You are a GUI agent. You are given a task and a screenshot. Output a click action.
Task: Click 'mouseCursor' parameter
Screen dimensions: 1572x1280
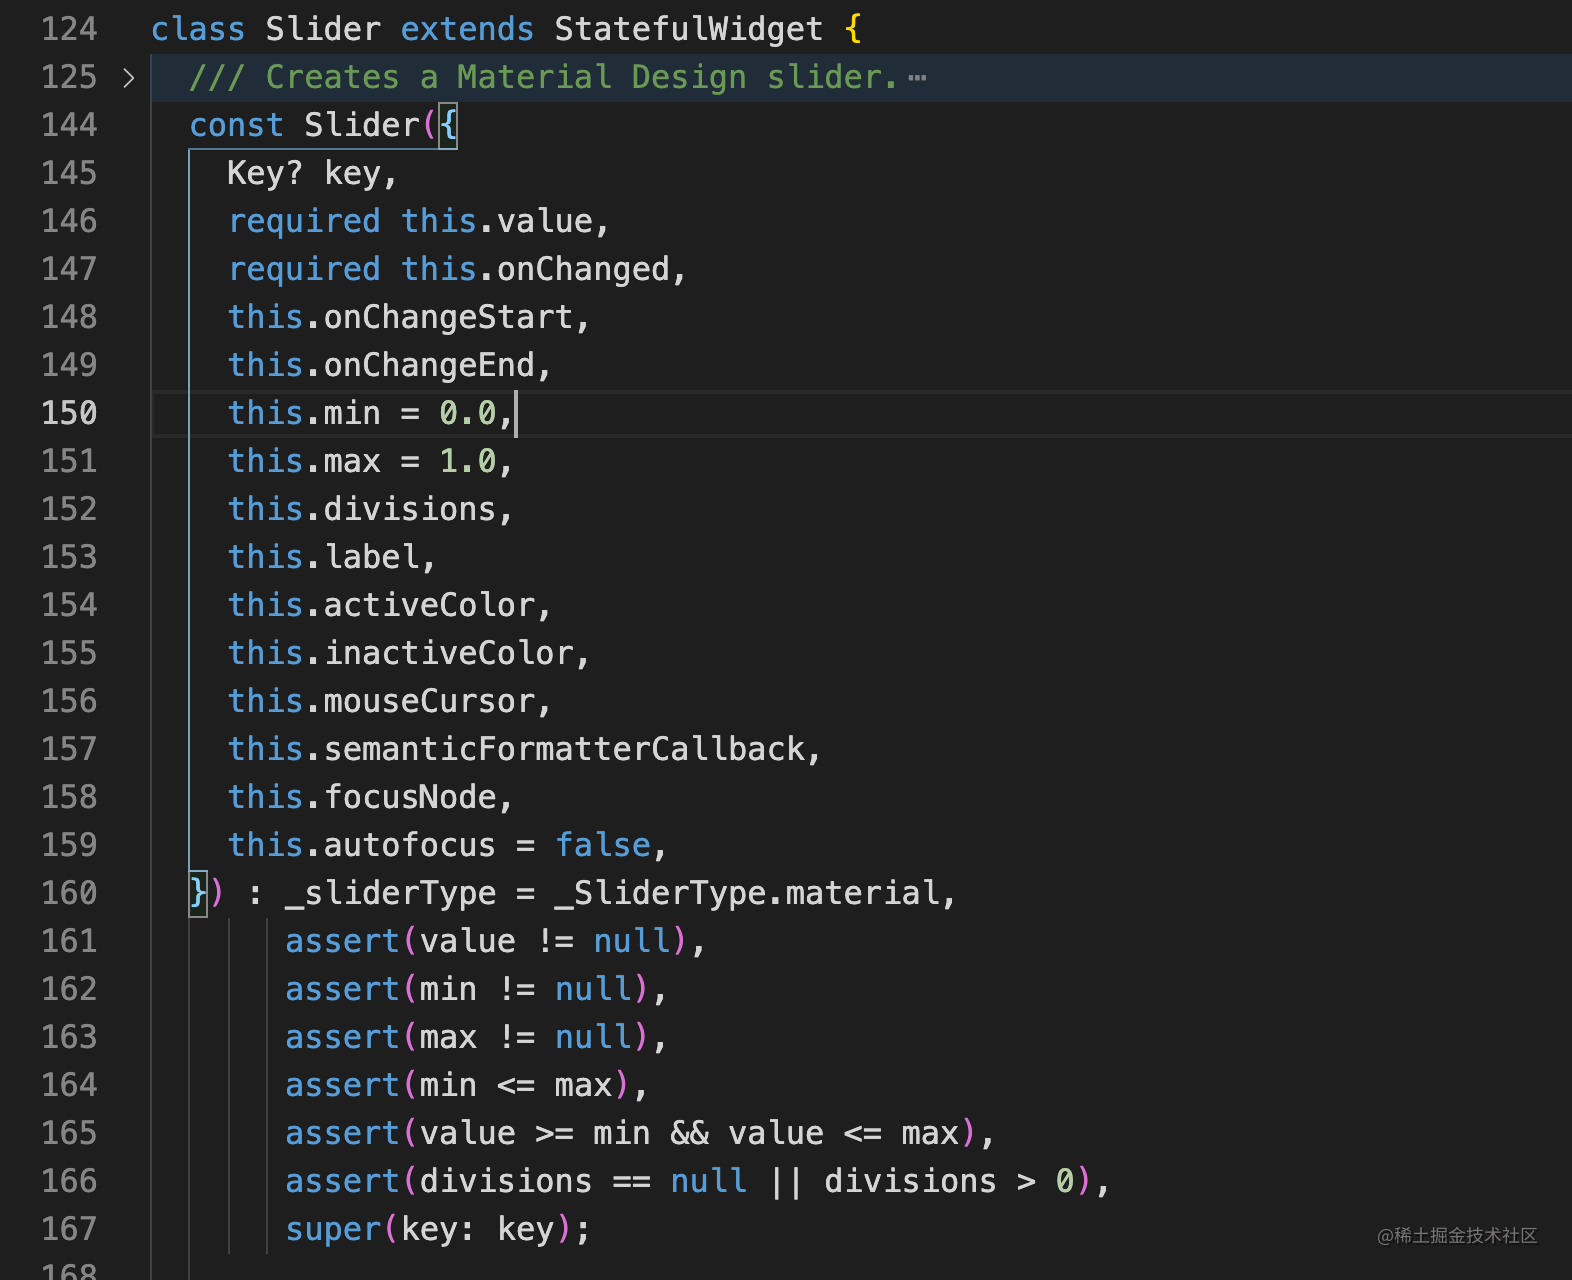pos(429,701)
